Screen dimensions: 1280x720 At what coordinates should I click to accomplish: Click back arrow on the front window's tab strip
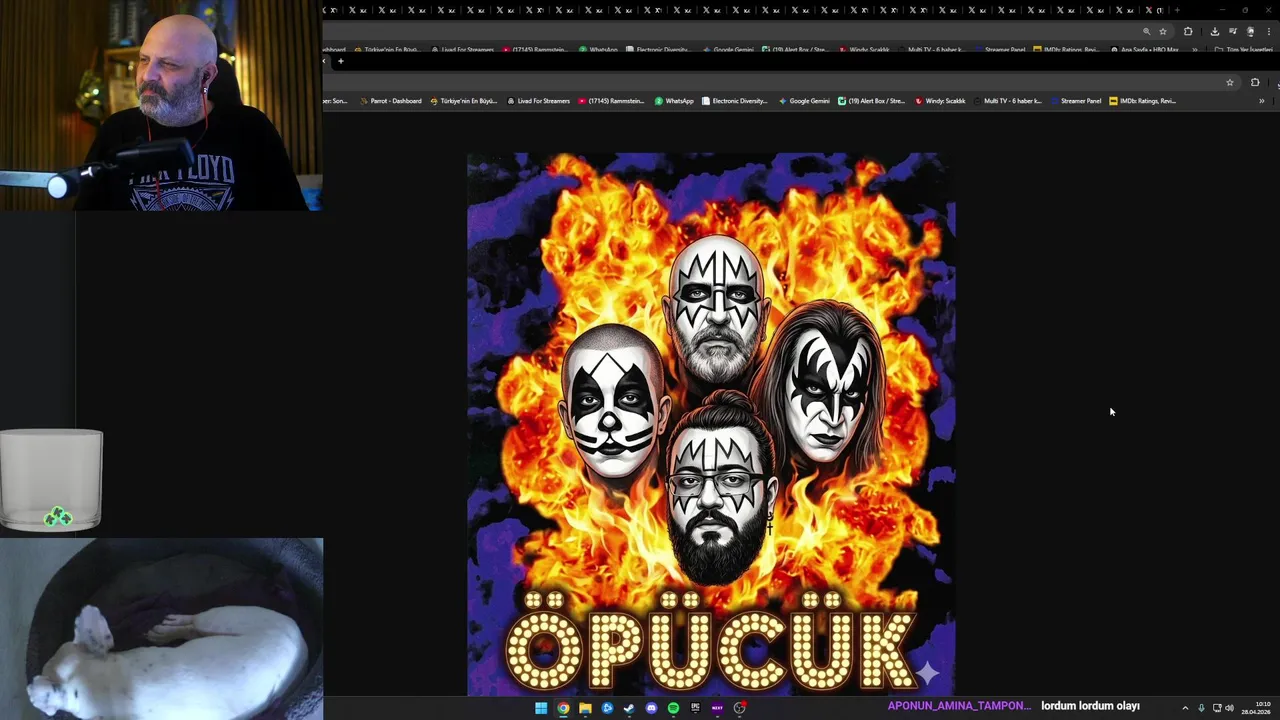pyautogui.click(x=324, y=61)
